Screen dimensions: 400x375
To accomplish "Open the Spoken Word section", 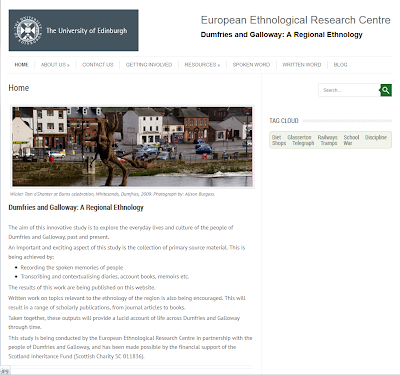I will click(x=251, y=65).
